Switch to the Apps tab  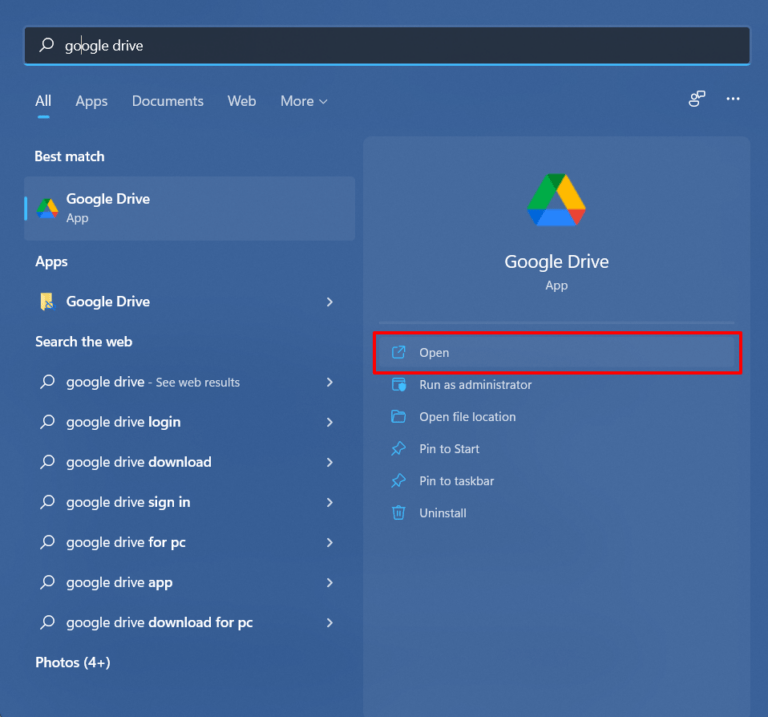(92, 101)
